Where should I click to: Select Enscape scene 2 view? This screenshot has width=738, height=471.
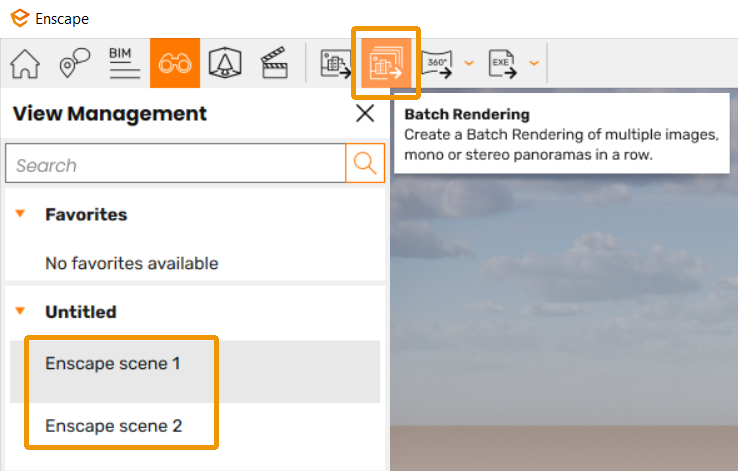[113, 426]
